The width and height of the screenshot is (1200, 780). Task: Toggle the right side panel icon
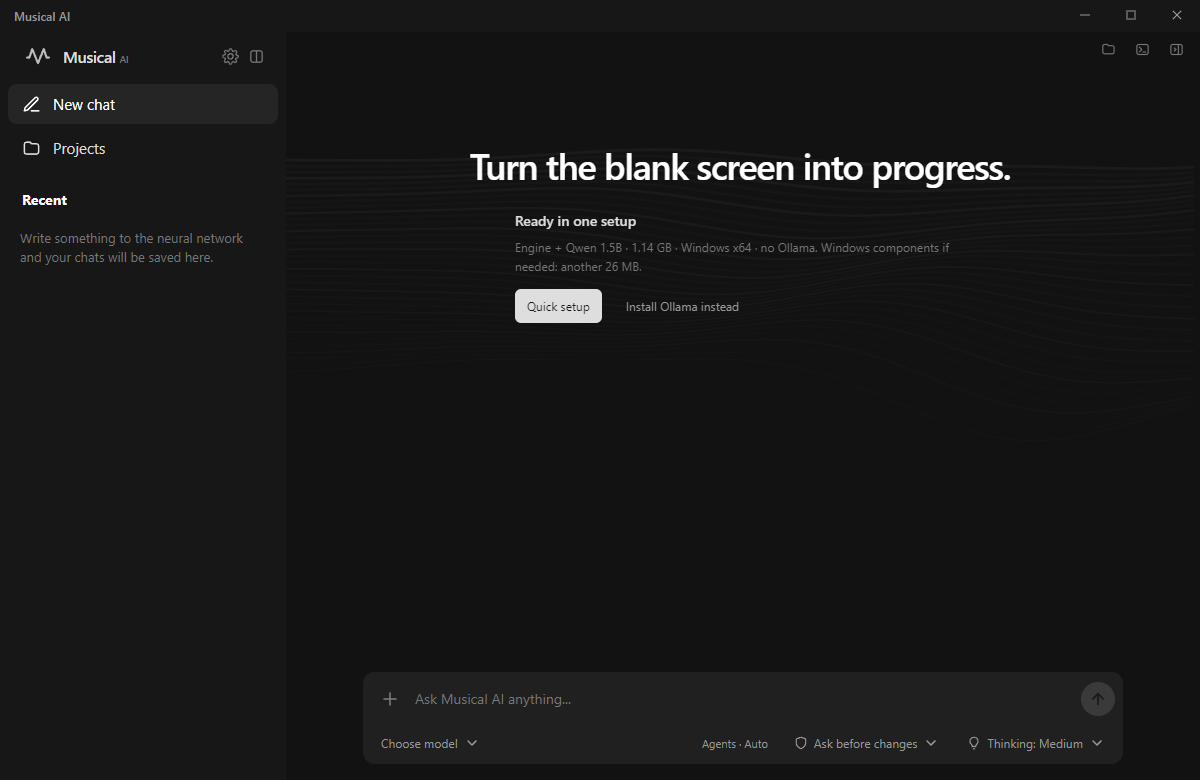(1176, 49)
